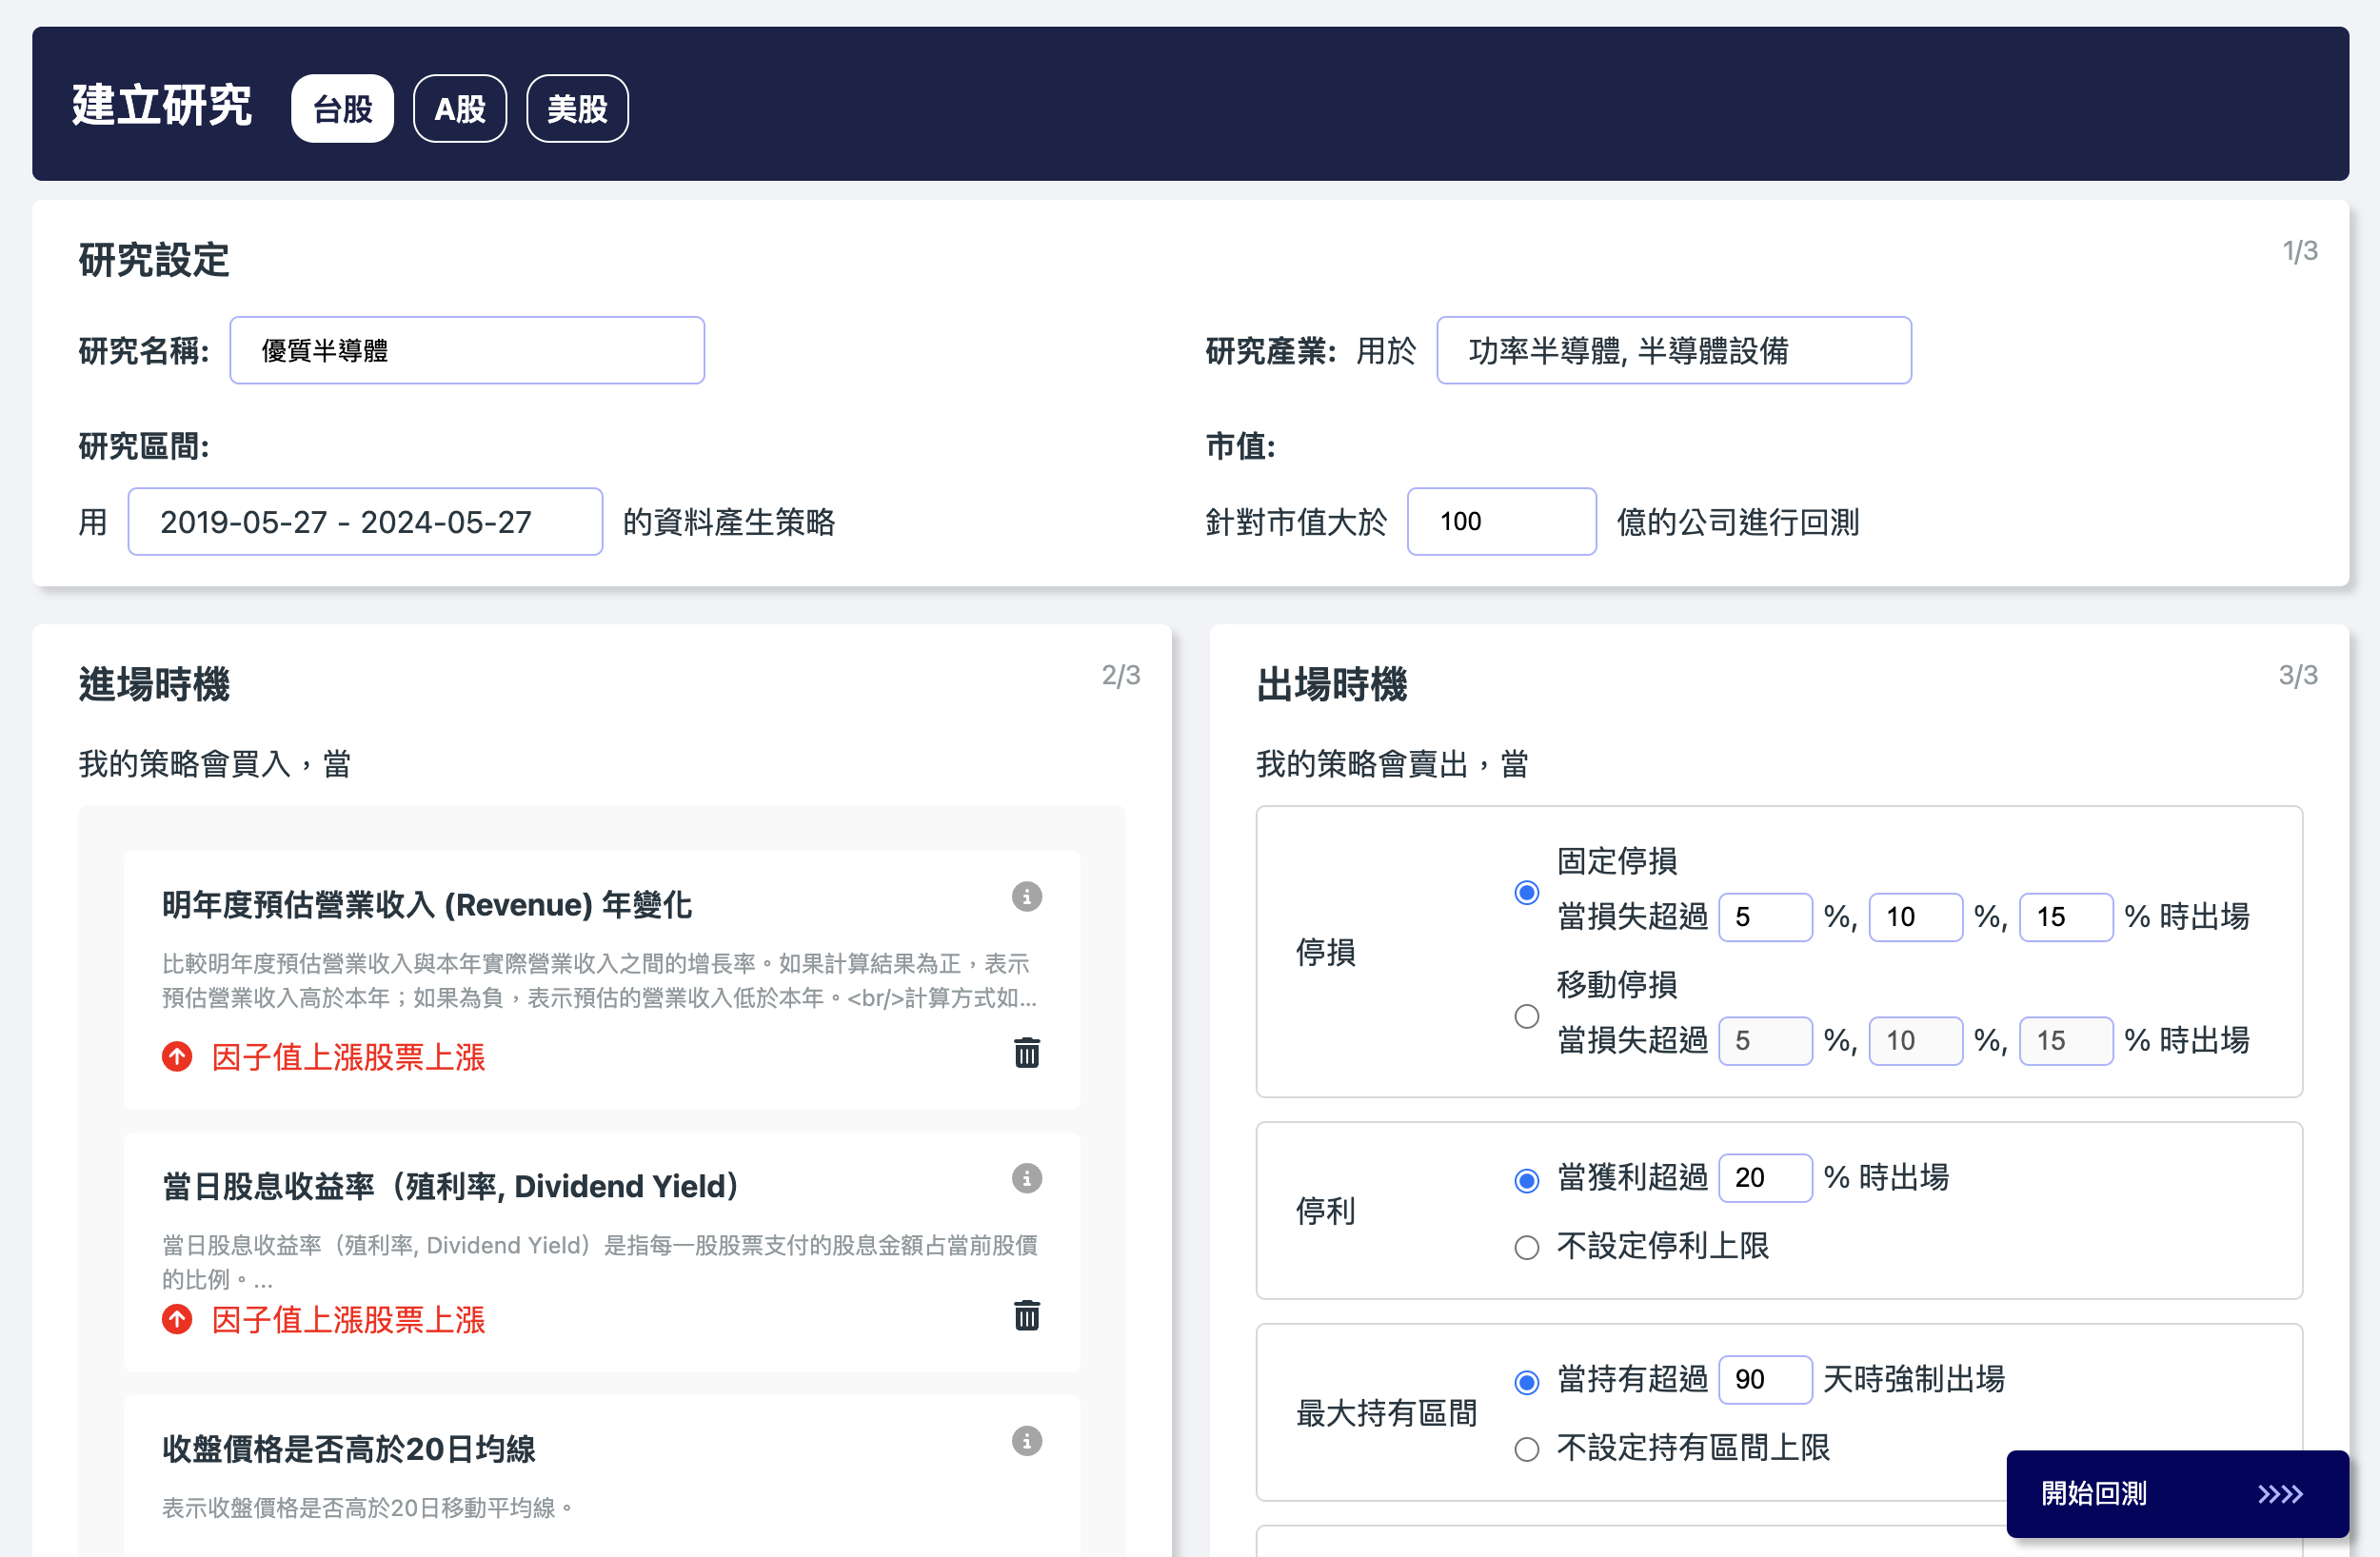Click red up-arrow icon under Dividend Yield factor
Screen dimensions: 2380x1557
(177, 1320)
